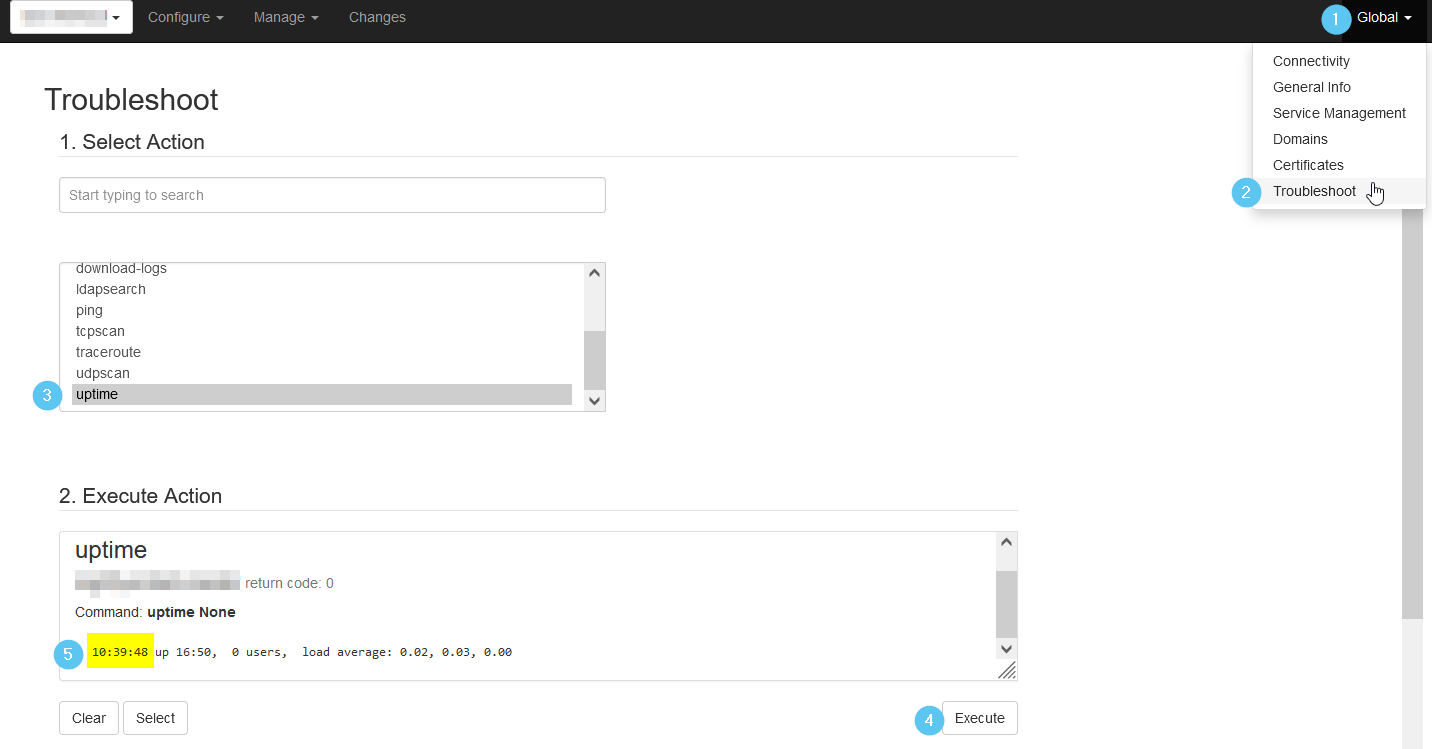Image resolution: width=1432 pixels, height=749 pixels.
Task: Open the Changes page
Action: (377, 17)
